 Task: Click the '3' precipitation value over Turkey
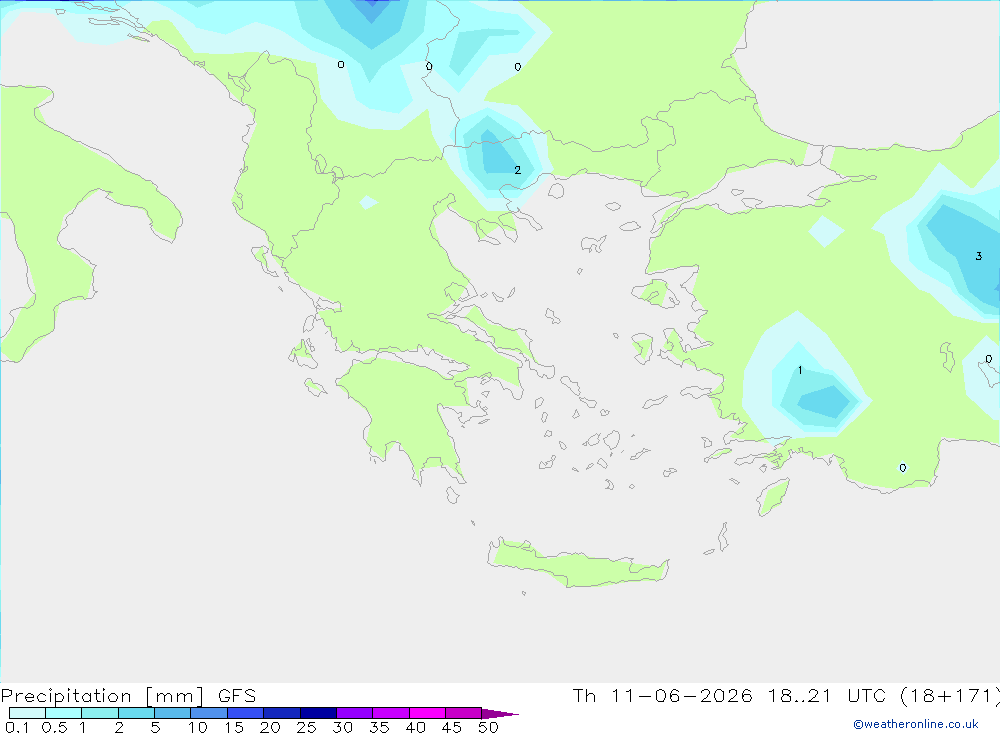[x=978, y=256]
